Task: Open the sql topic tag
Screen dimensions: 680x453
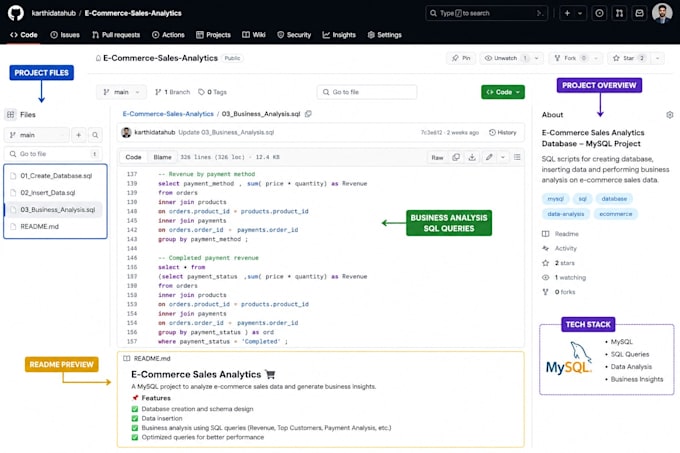Action: coord(582,199)
